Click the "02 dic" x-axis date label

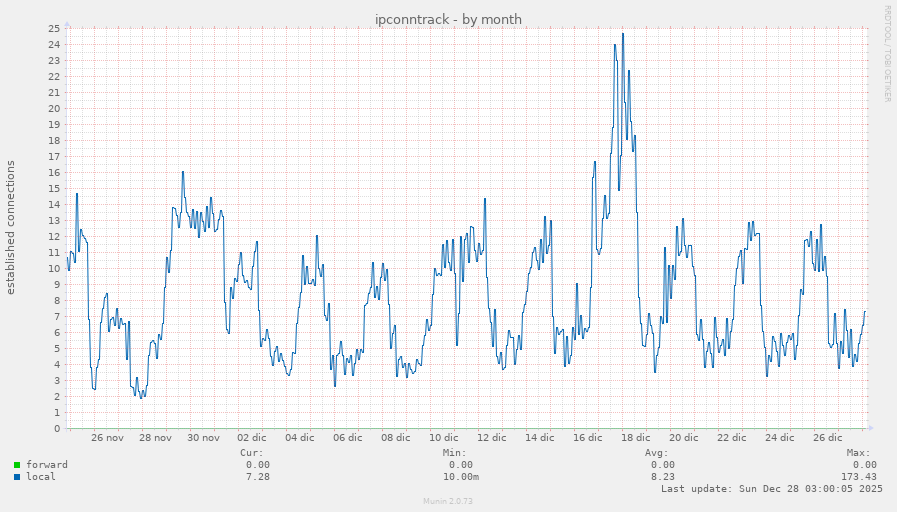click(252, 438)
